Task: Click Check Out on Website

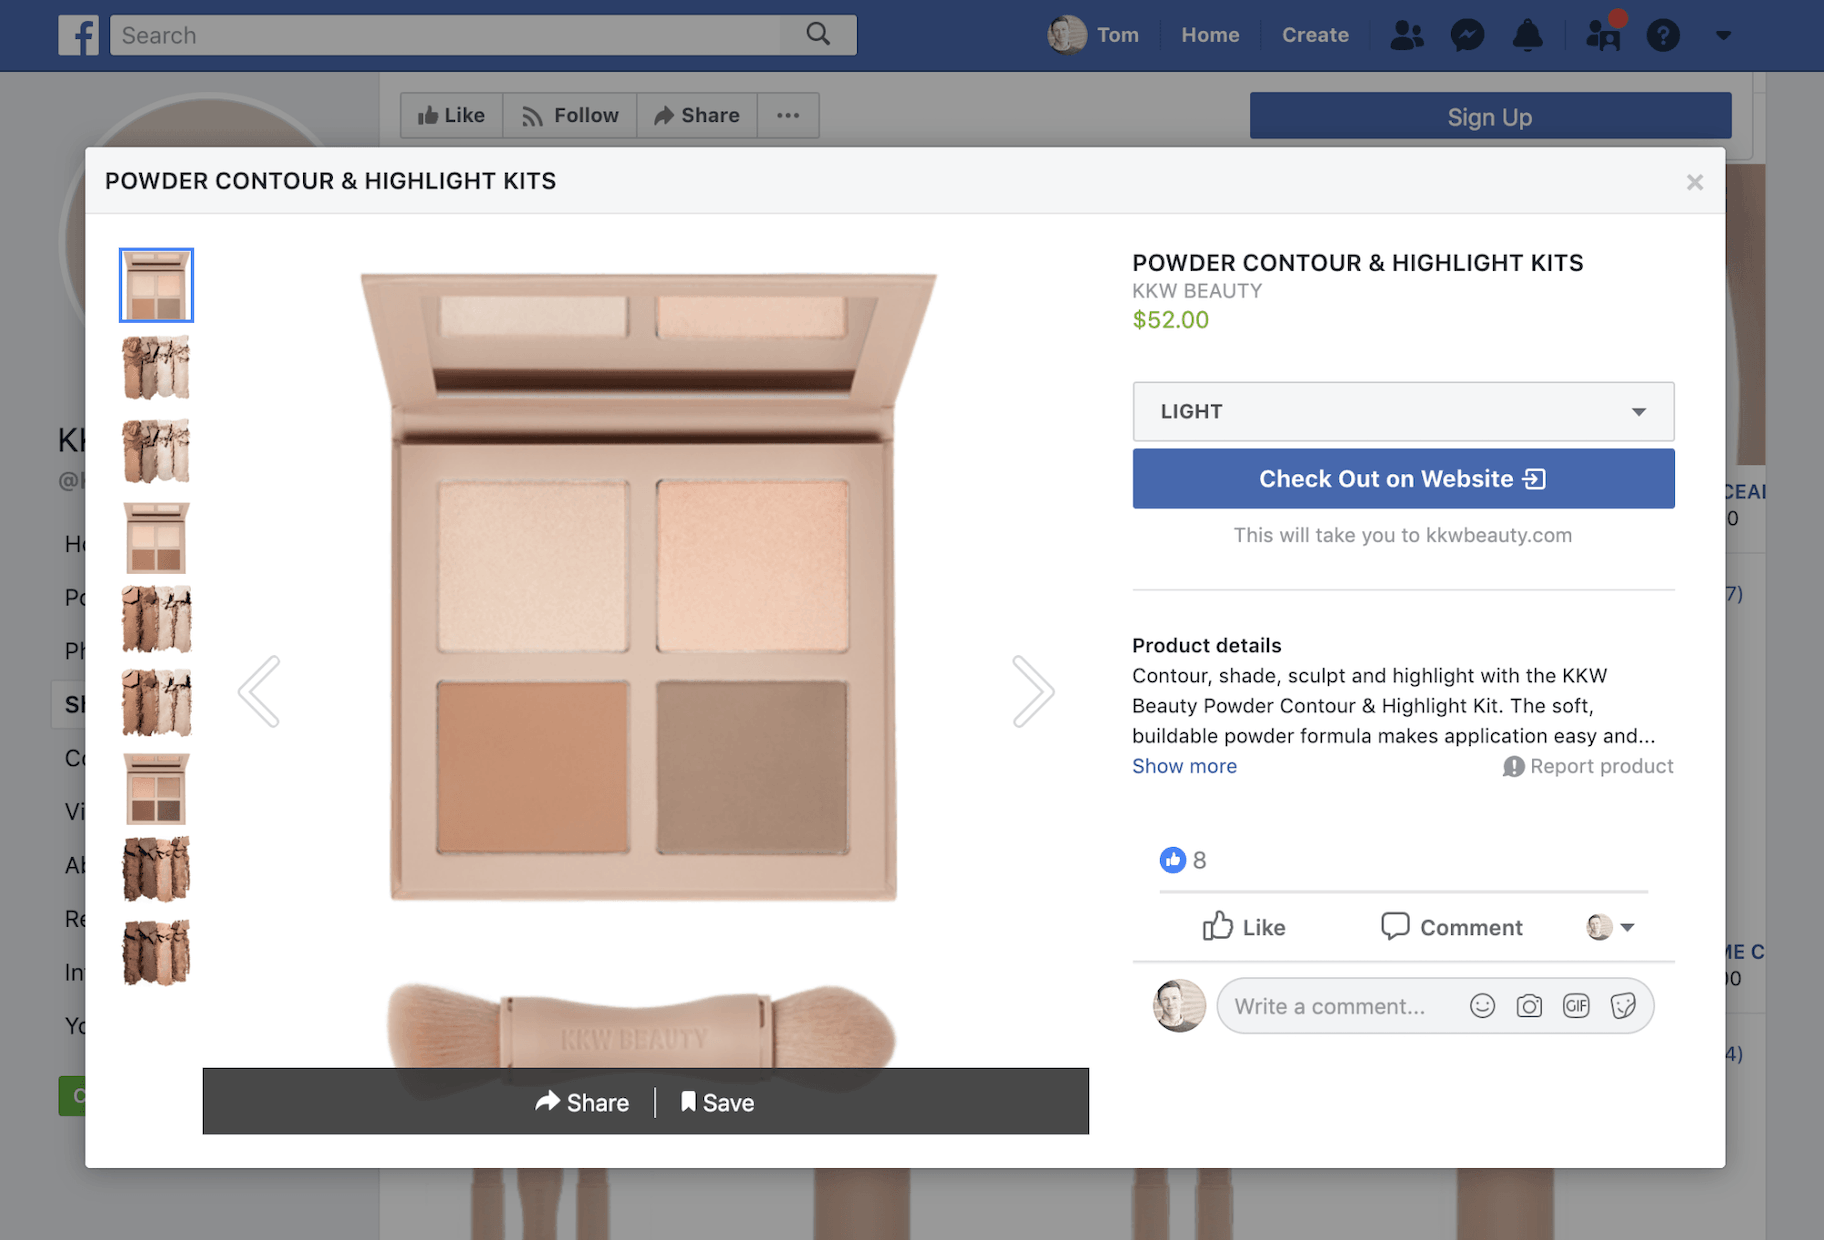Action: (1402, 478)
